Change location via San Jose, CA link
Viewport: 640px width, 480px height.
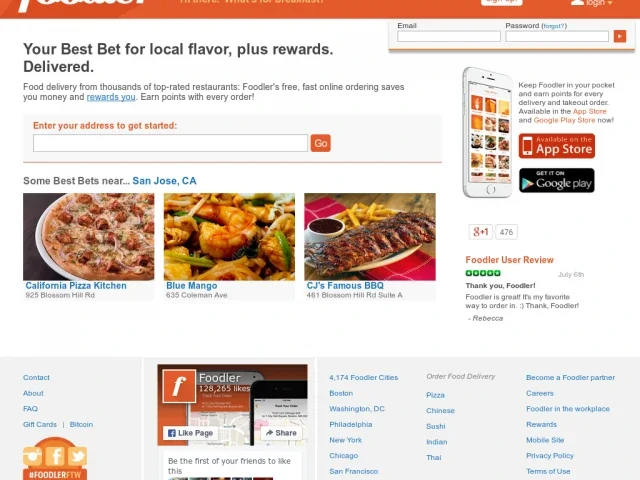coord(164,181)
